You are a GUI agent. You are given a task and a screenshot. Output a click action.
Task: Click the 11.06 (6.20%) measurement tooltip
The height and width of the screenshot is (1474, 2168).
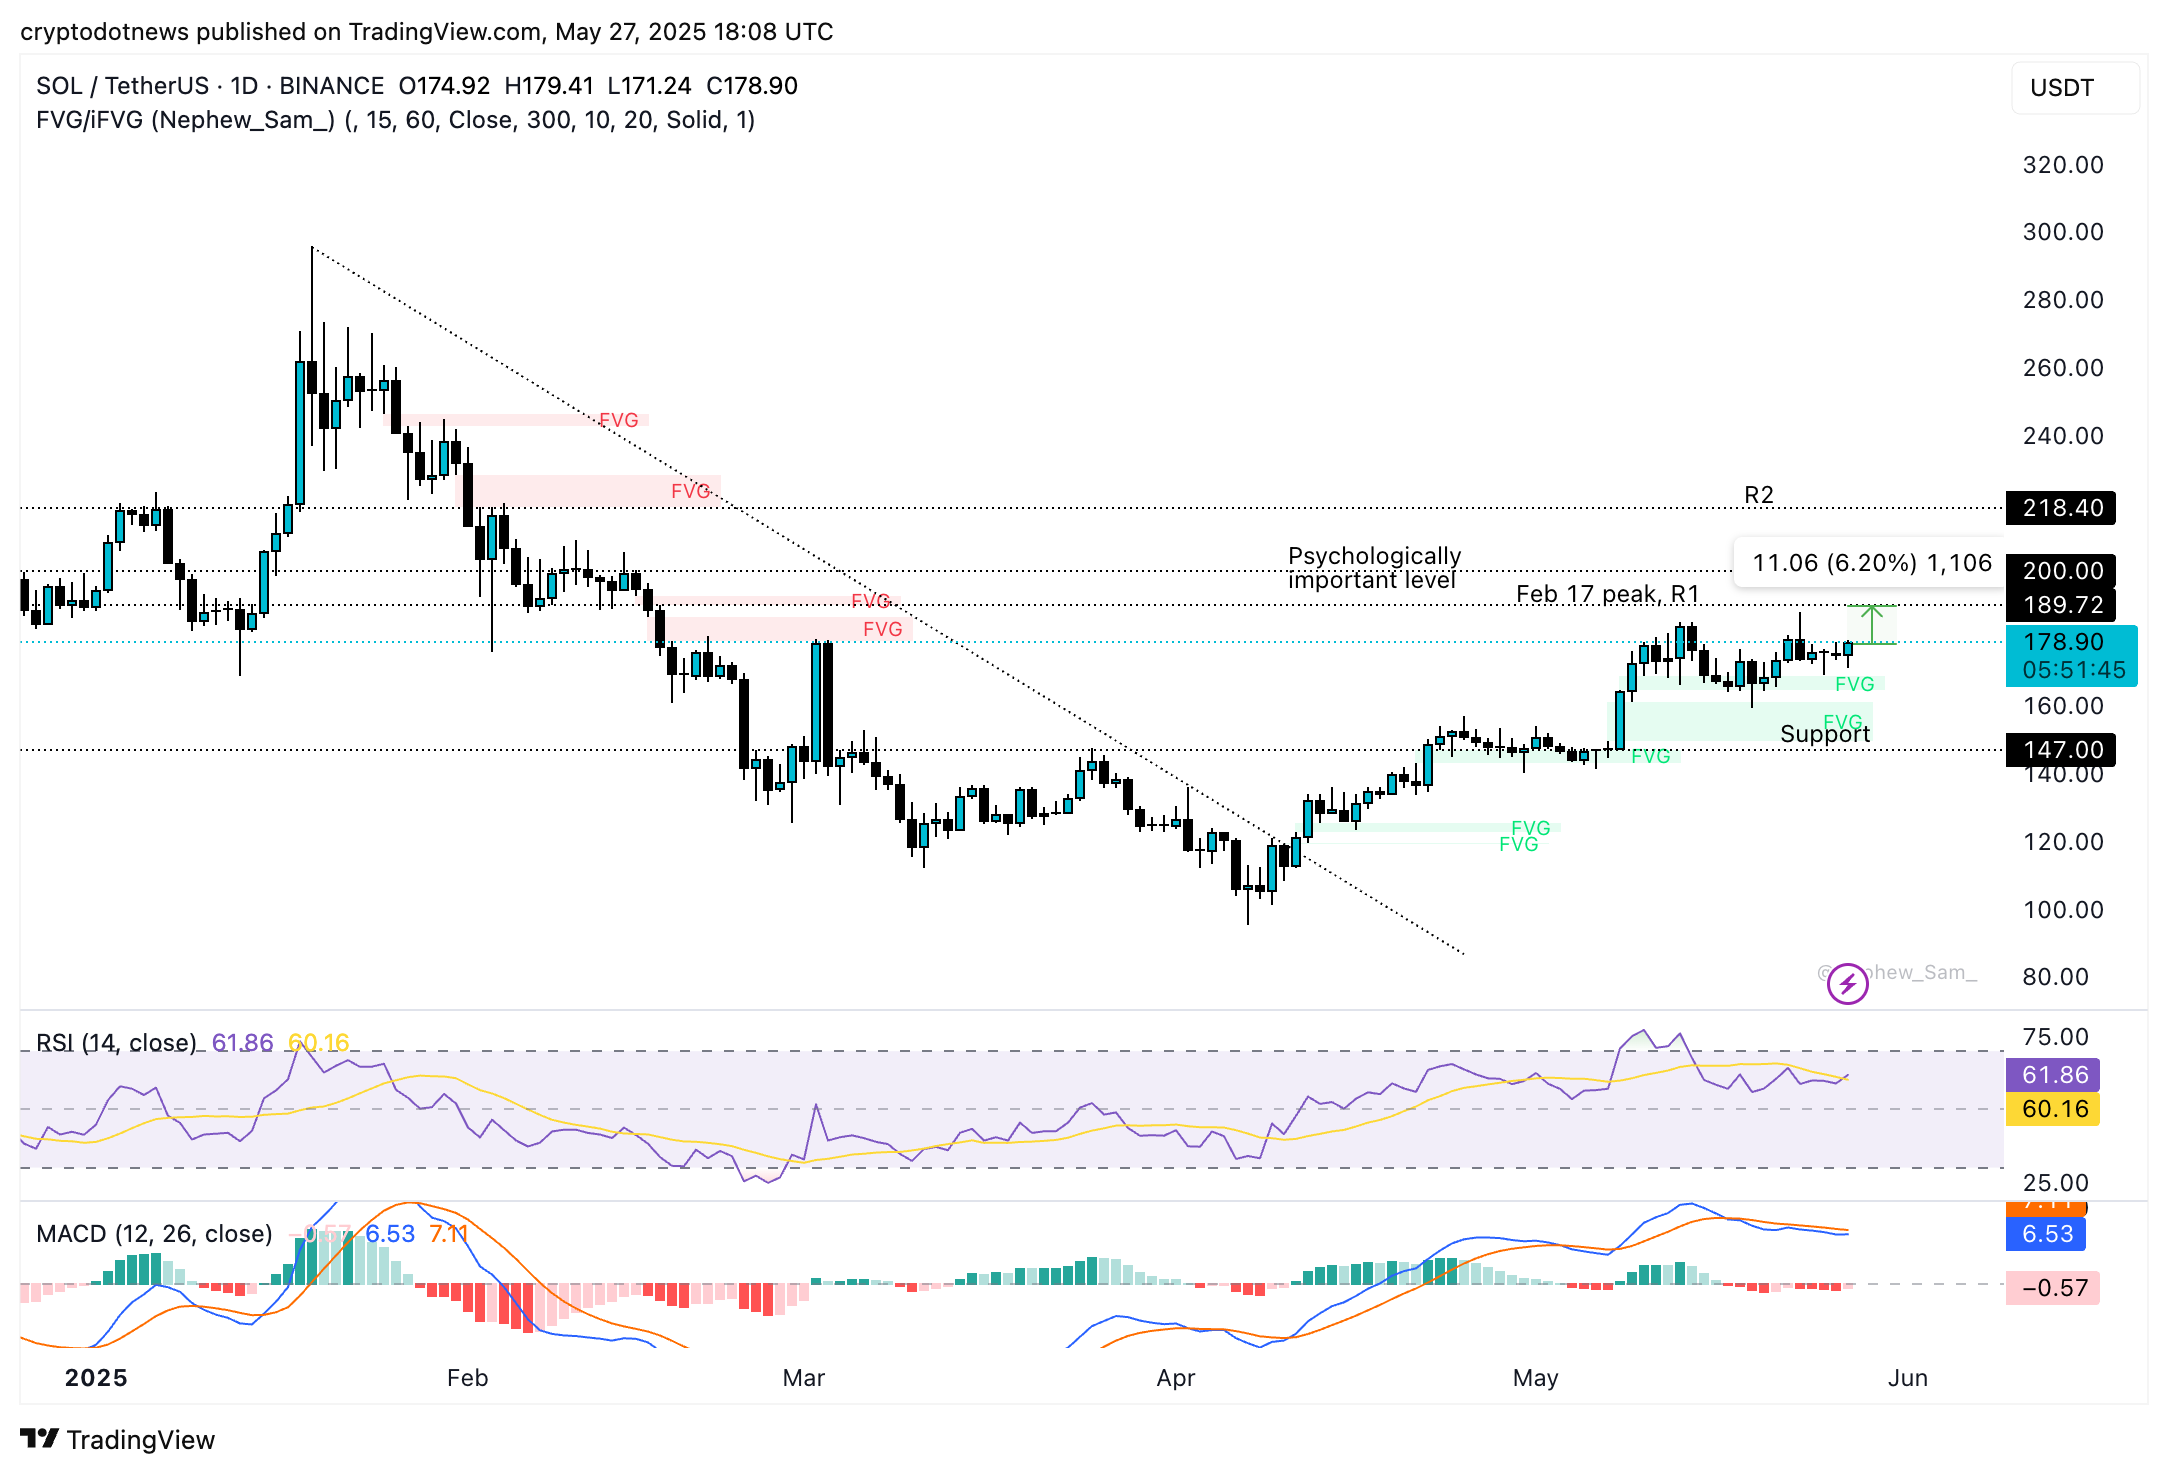point(1871,563)
